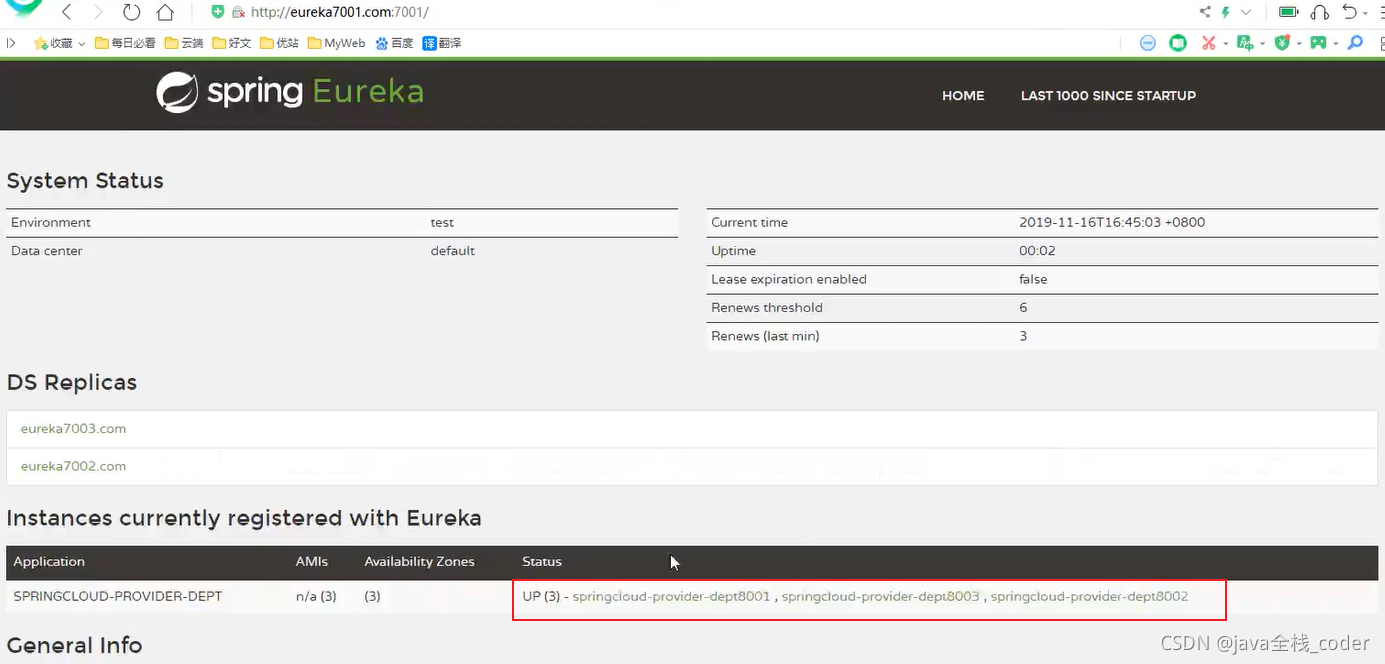Click the 收藏 favorites star icon
Viewport: 1385px width, 664px height.
(41, 43)
